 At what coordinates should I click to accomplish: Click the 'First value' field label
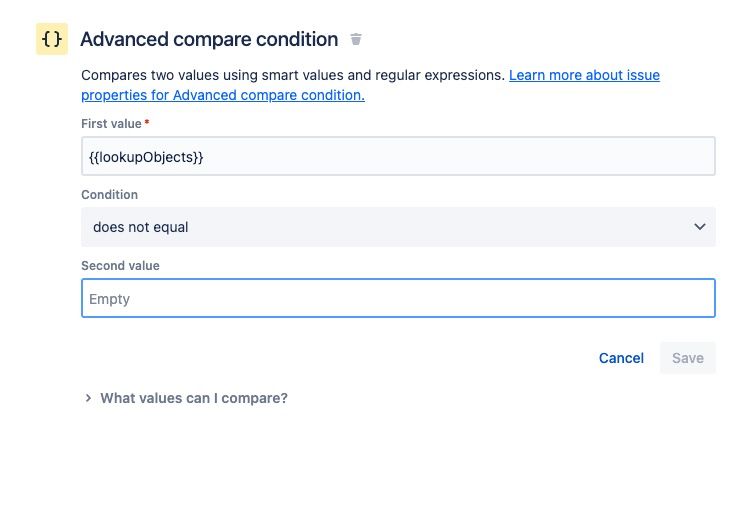tap(112, 123)
